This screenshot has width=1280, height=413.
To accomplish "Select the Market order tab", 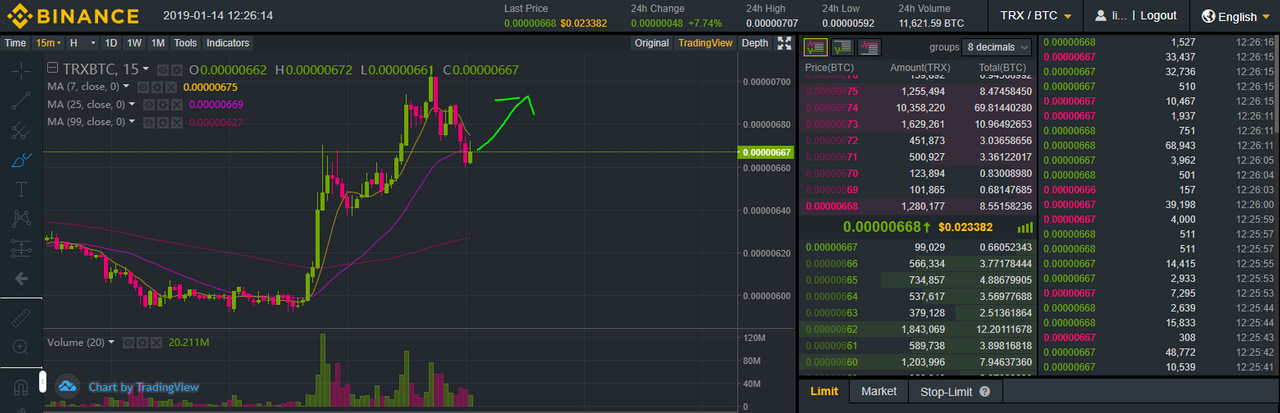I will pyautogui.click(x=879, y=392).
